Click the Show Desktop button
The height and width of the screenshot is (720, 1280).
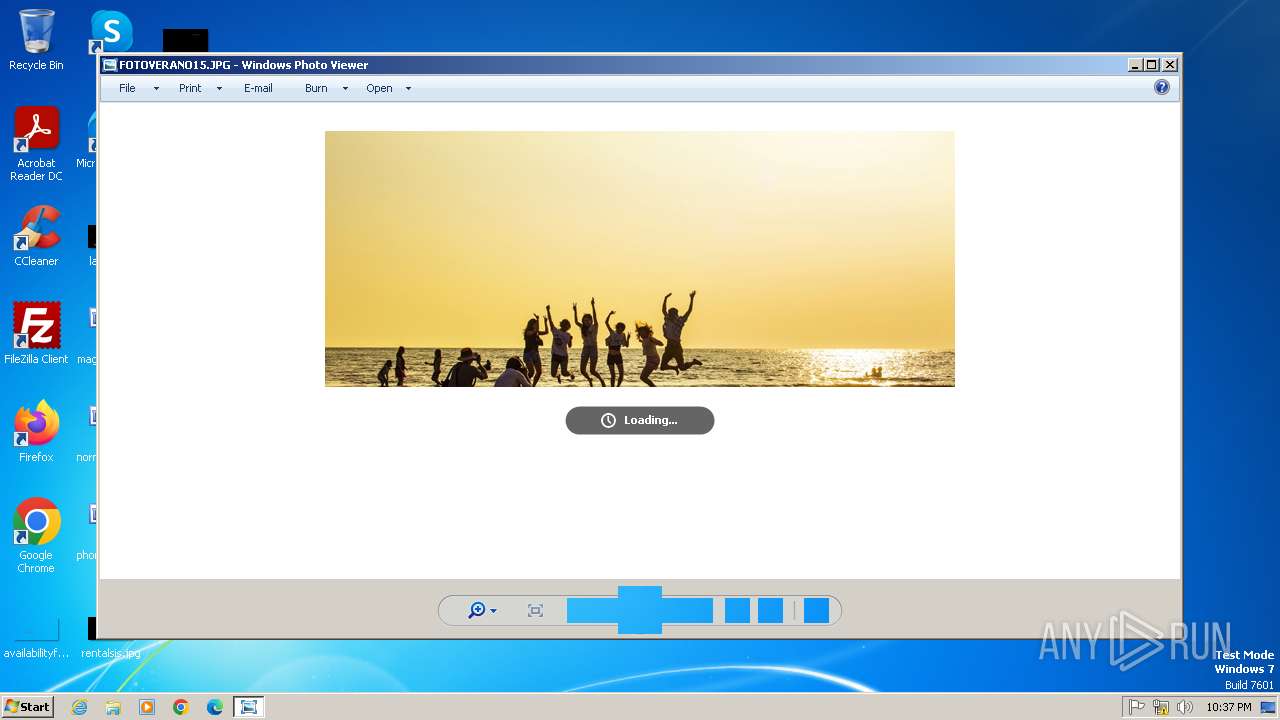pos(1269,707)
